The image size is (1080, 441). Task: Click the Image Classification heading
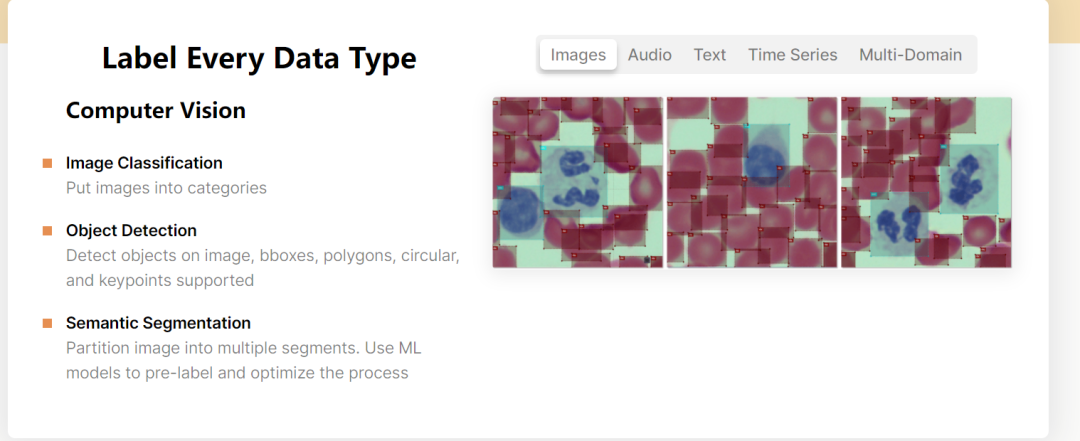pos(144,163)
